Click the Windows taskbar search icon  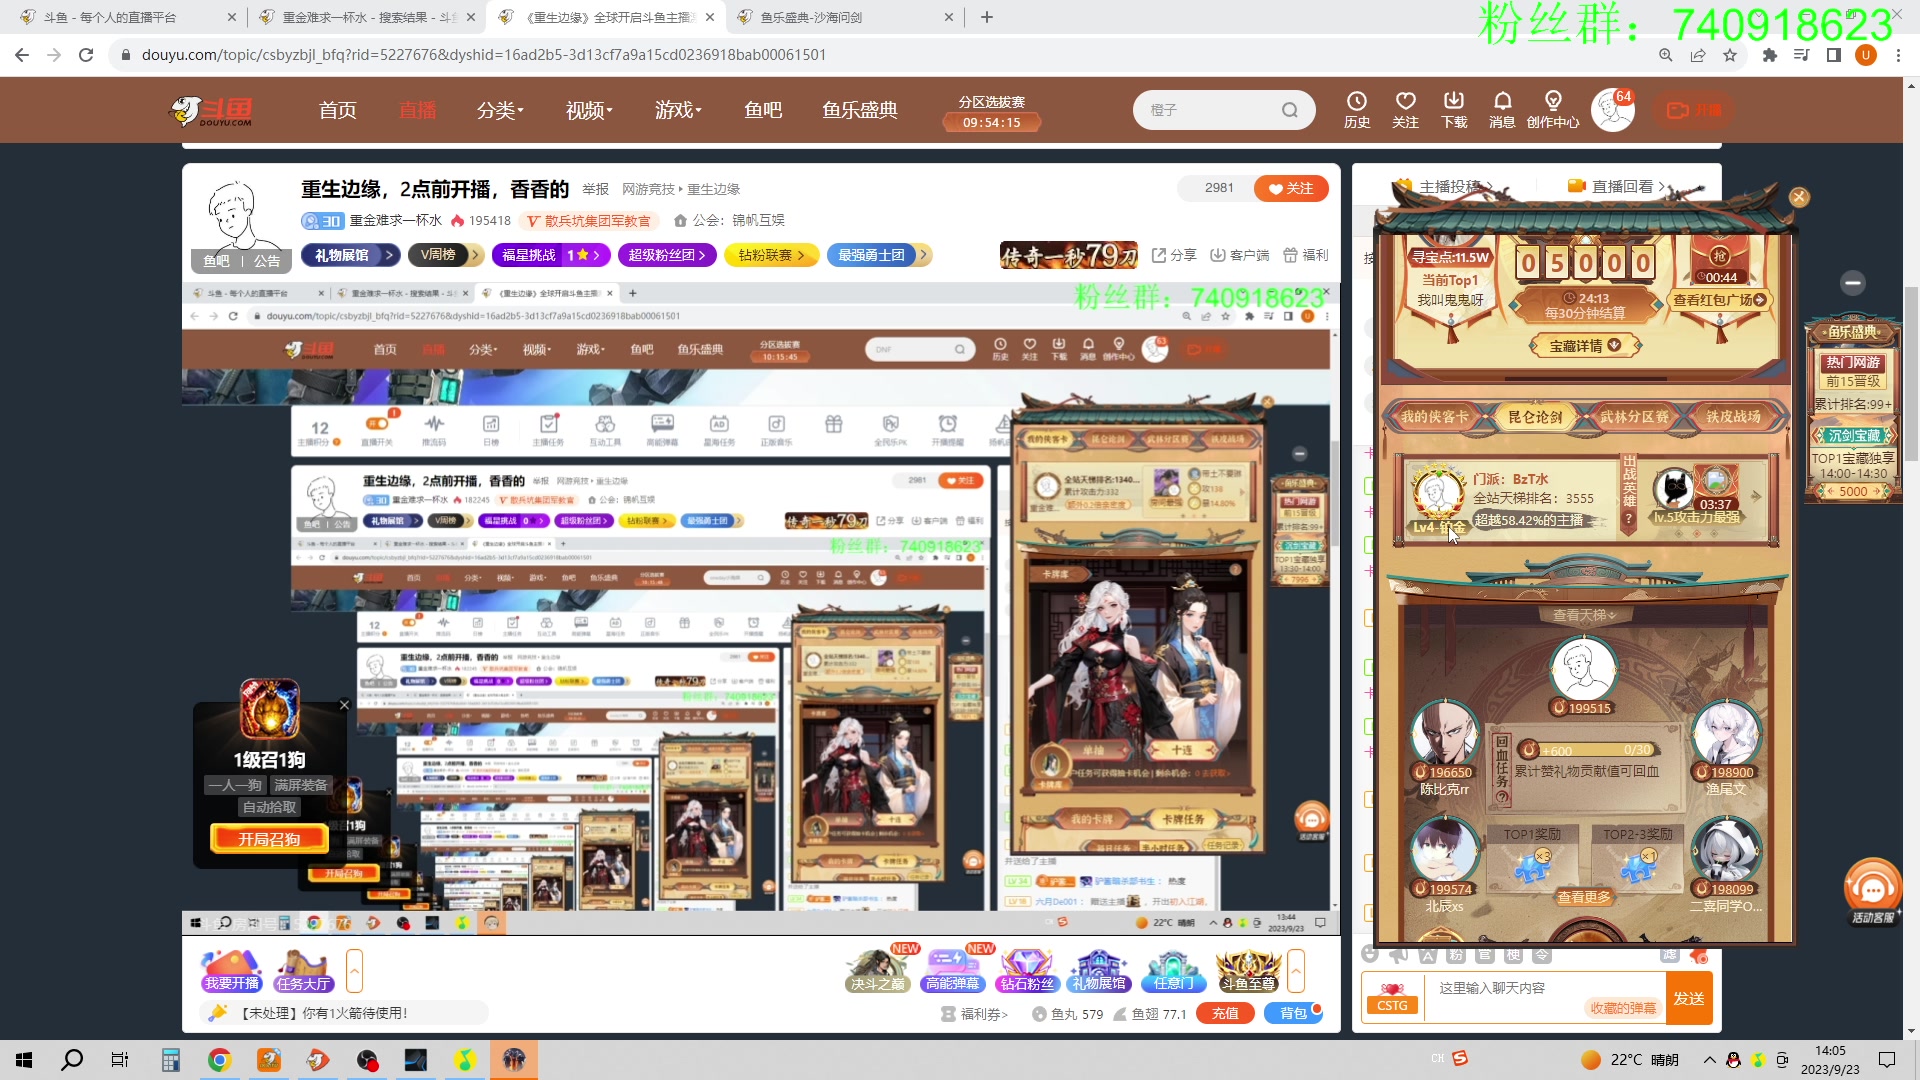pyautogui.click(x=72, y=1060)
